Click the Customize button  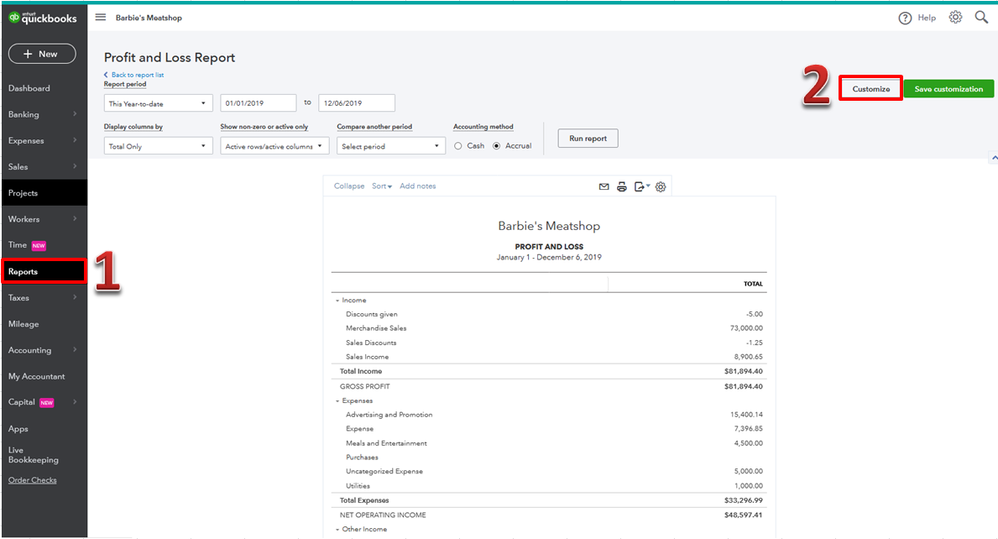click(x=871, y=89)
